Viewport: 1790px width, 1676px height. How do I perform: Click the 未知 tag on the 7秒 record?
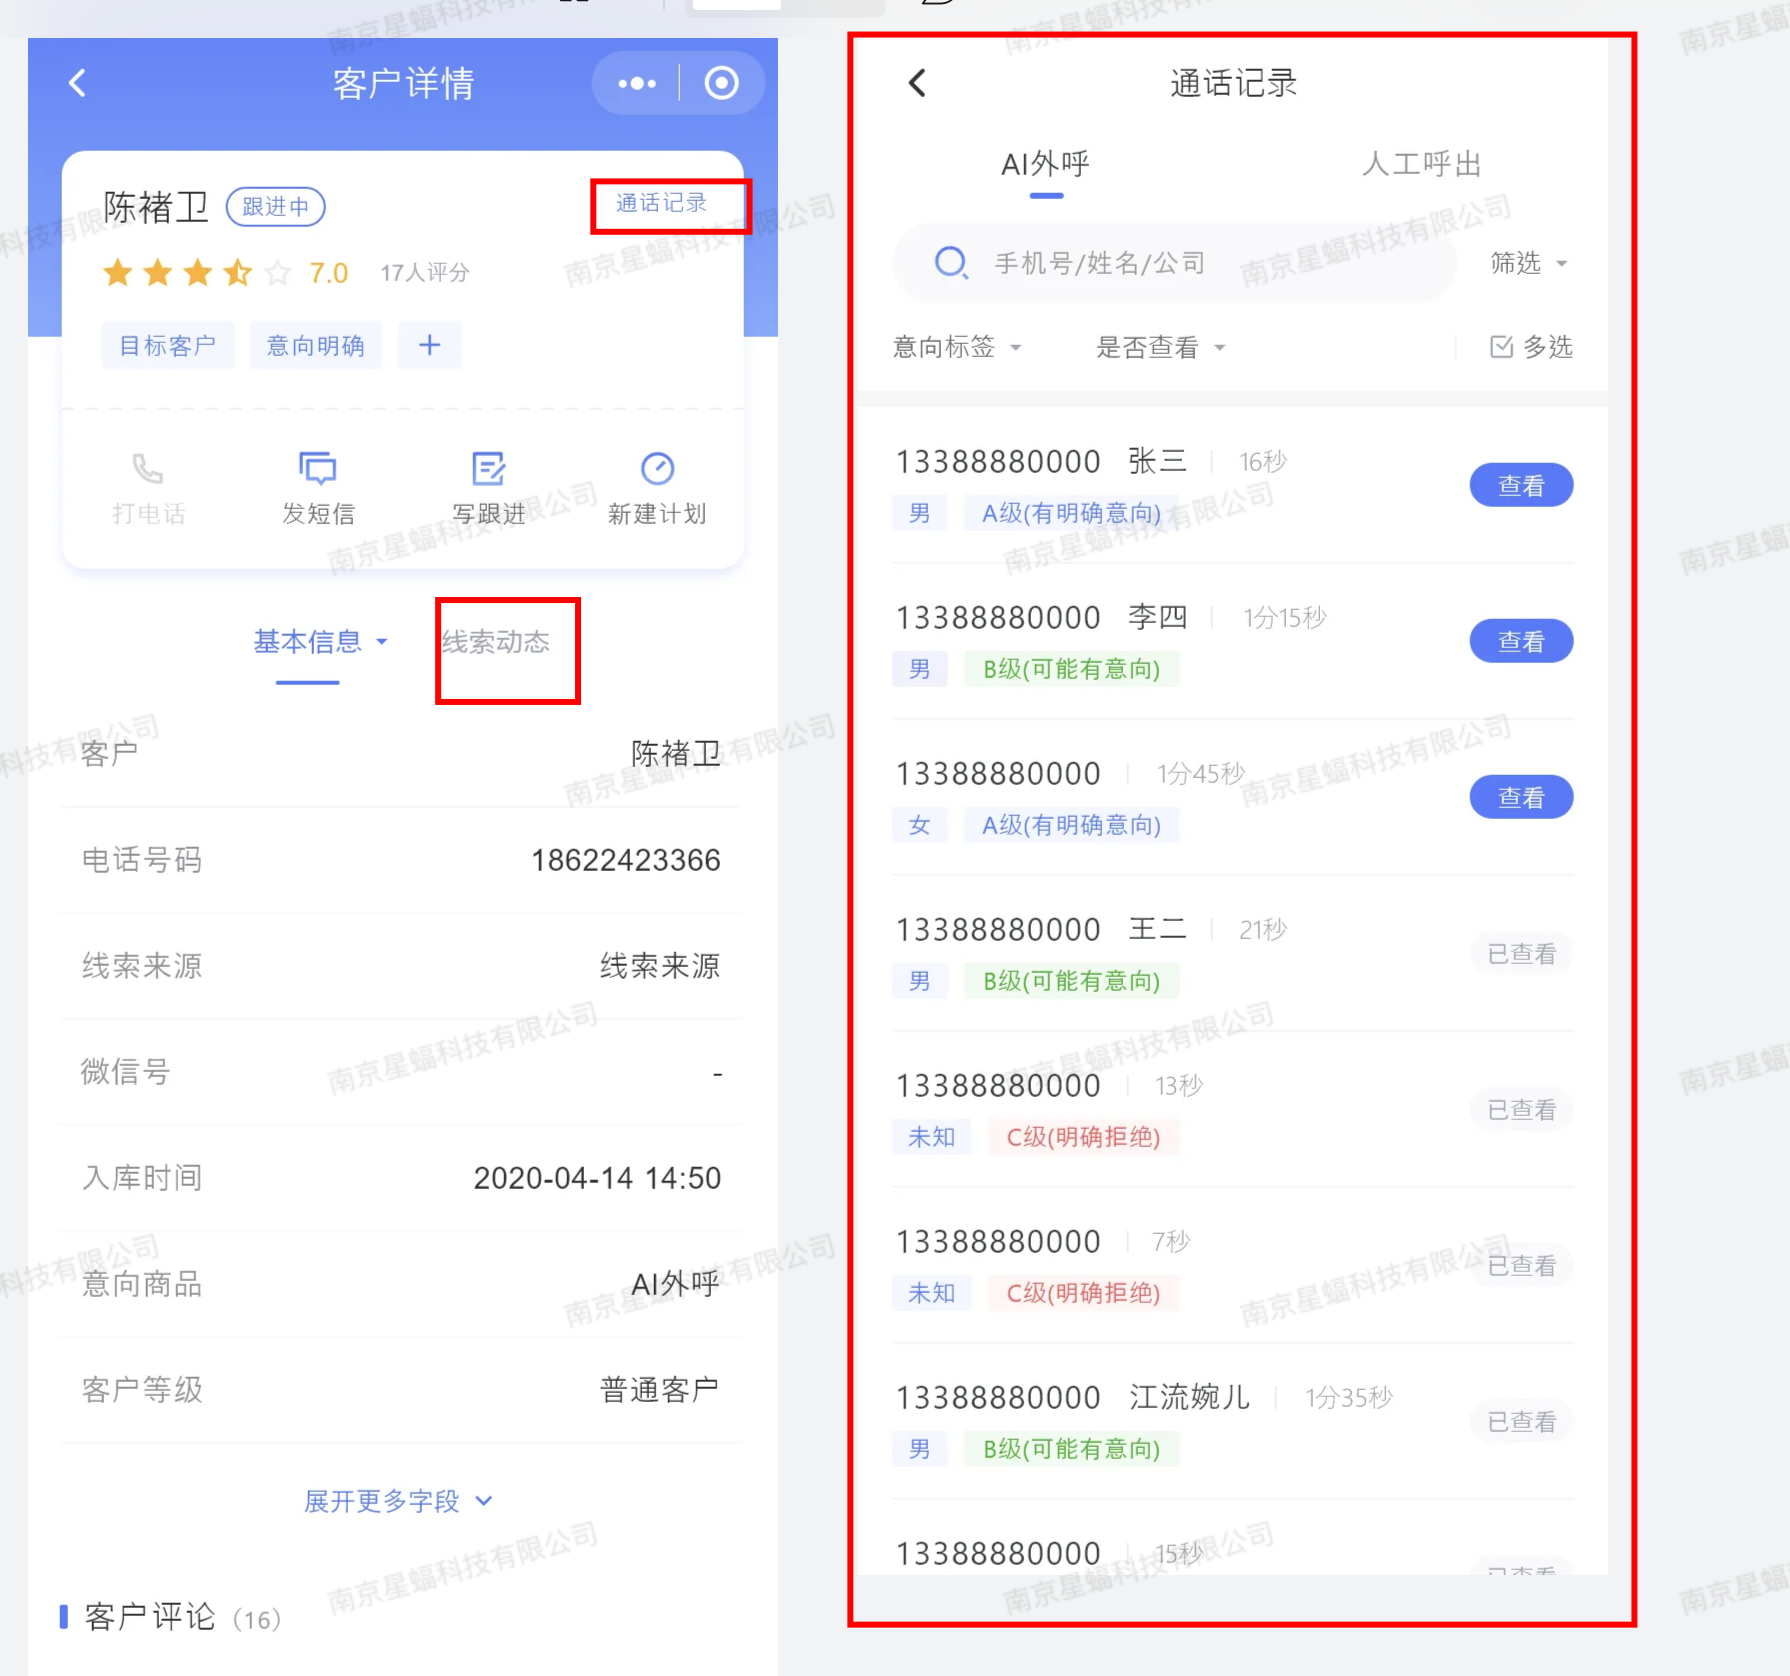931,1293
